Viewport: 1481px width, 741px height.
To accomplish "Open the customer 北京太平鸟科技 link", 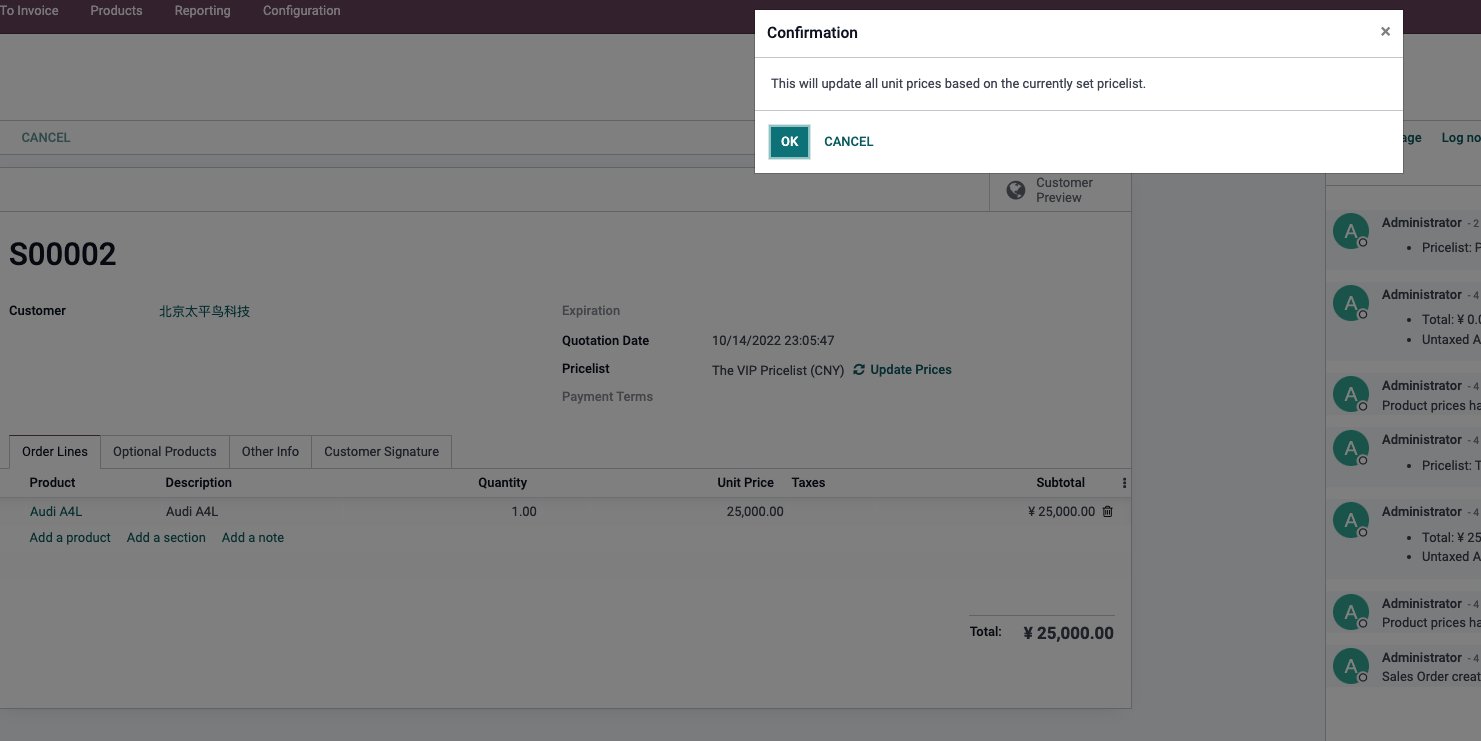I will 204,312.
